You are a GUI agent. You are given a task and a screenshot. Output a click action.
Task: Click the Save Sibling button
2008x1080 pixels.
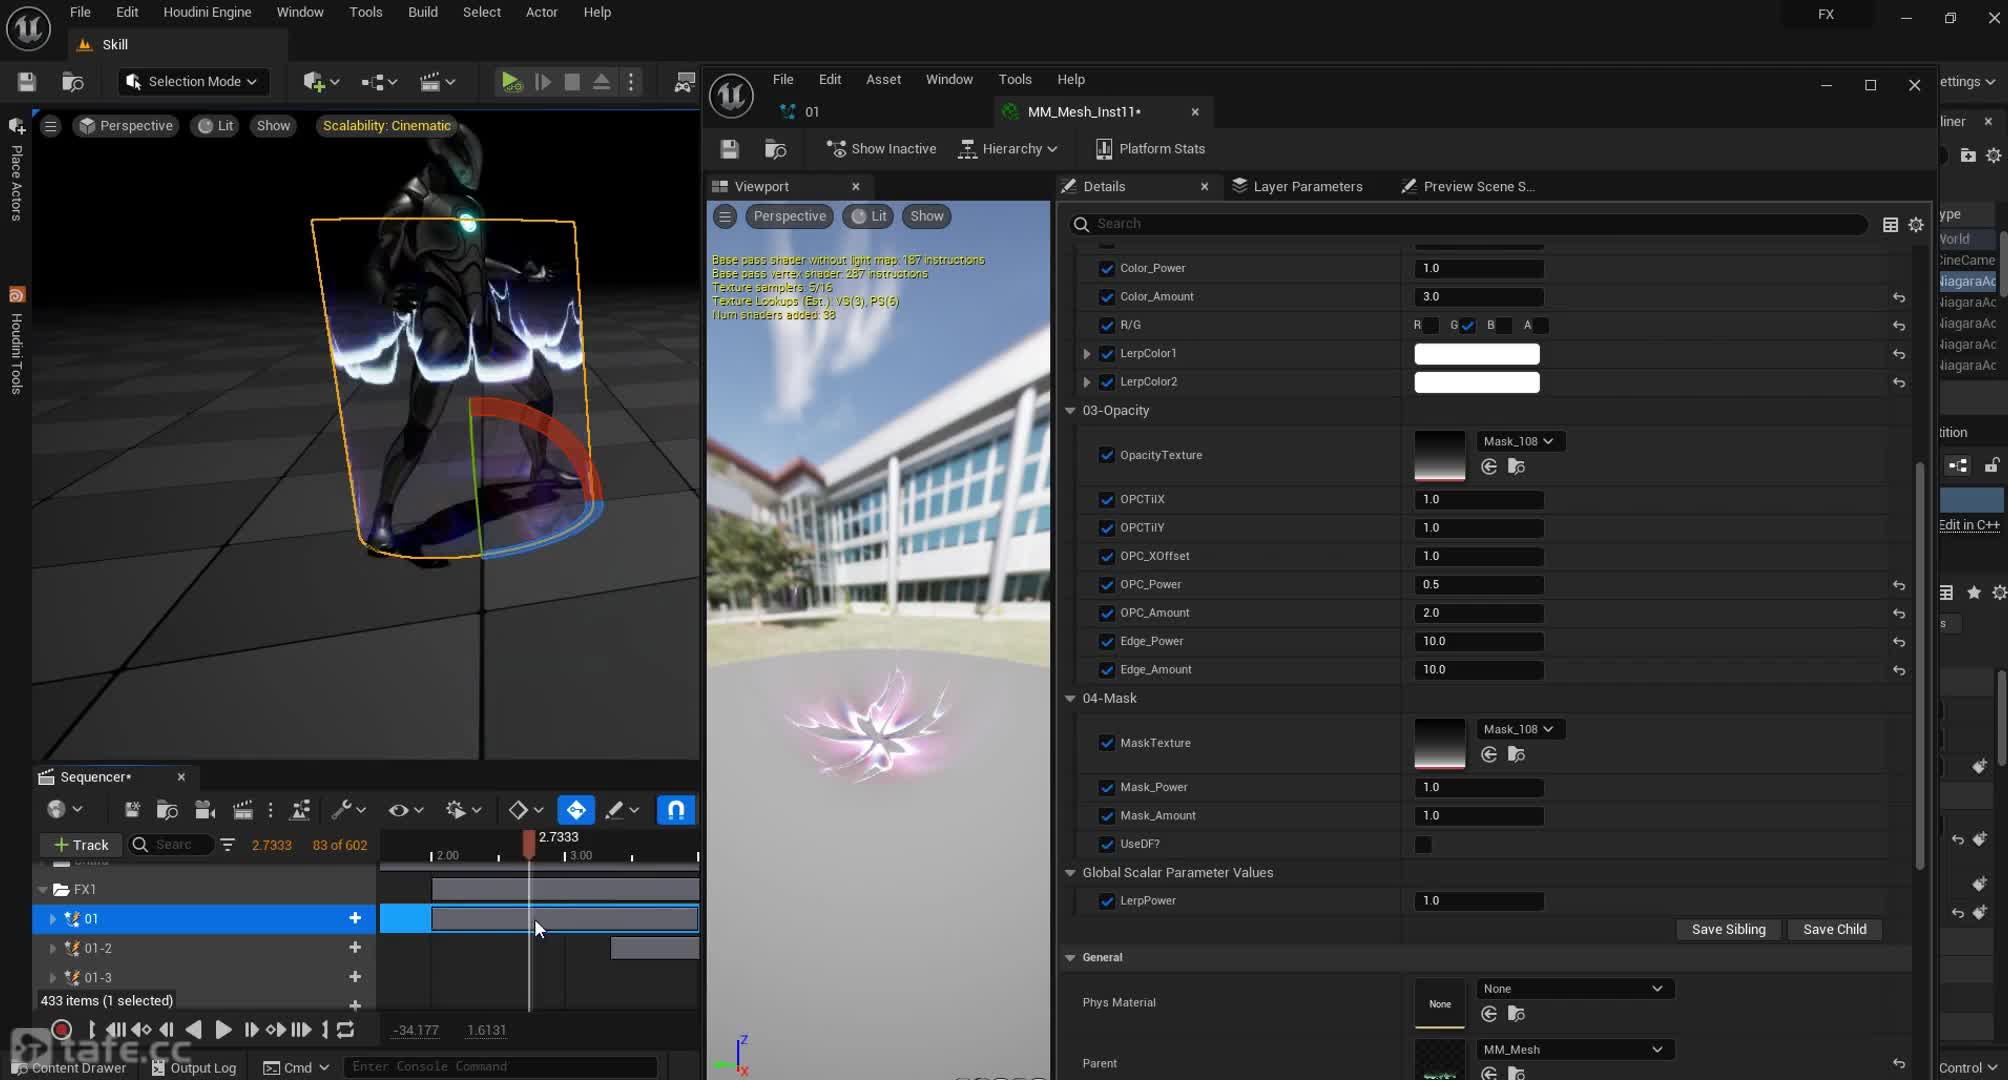[1728, 930]
